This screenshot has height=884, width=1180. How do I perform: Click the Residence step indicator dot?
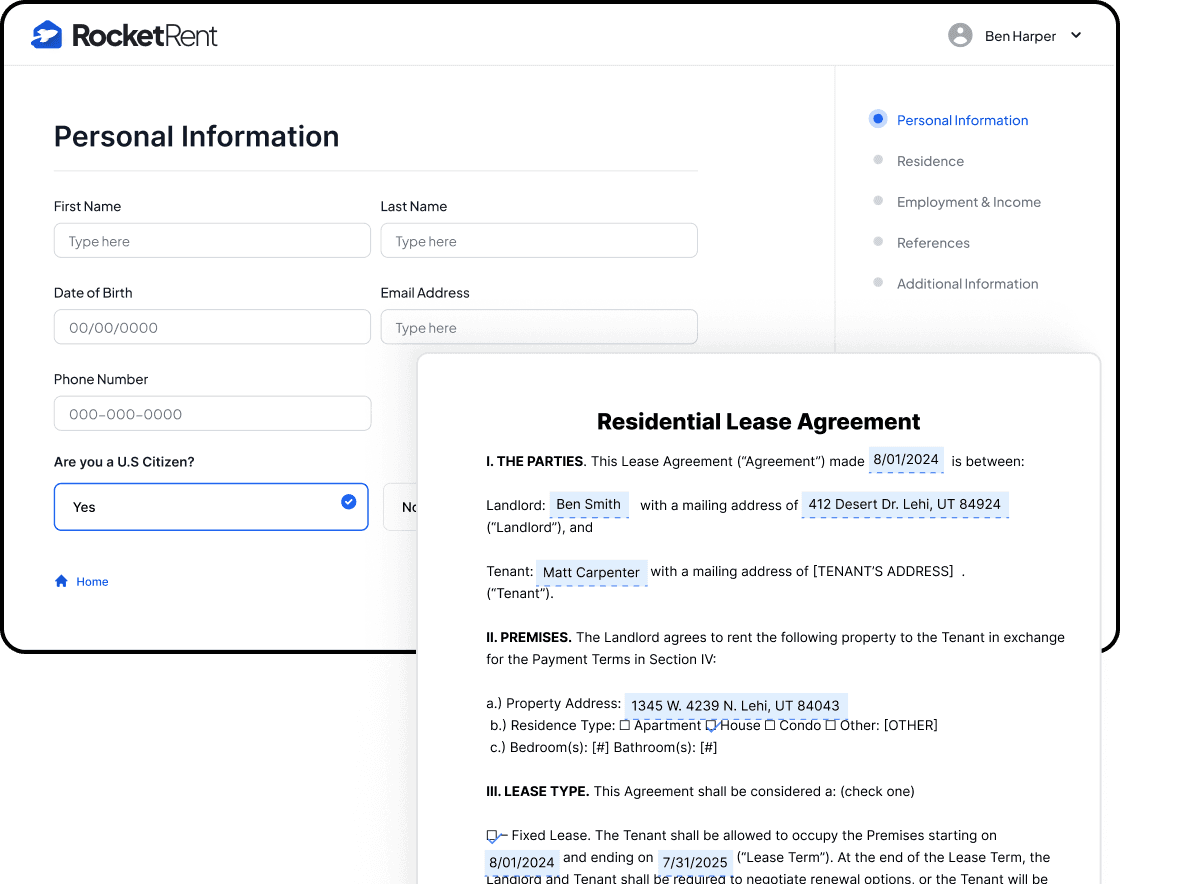pos(876,160)
